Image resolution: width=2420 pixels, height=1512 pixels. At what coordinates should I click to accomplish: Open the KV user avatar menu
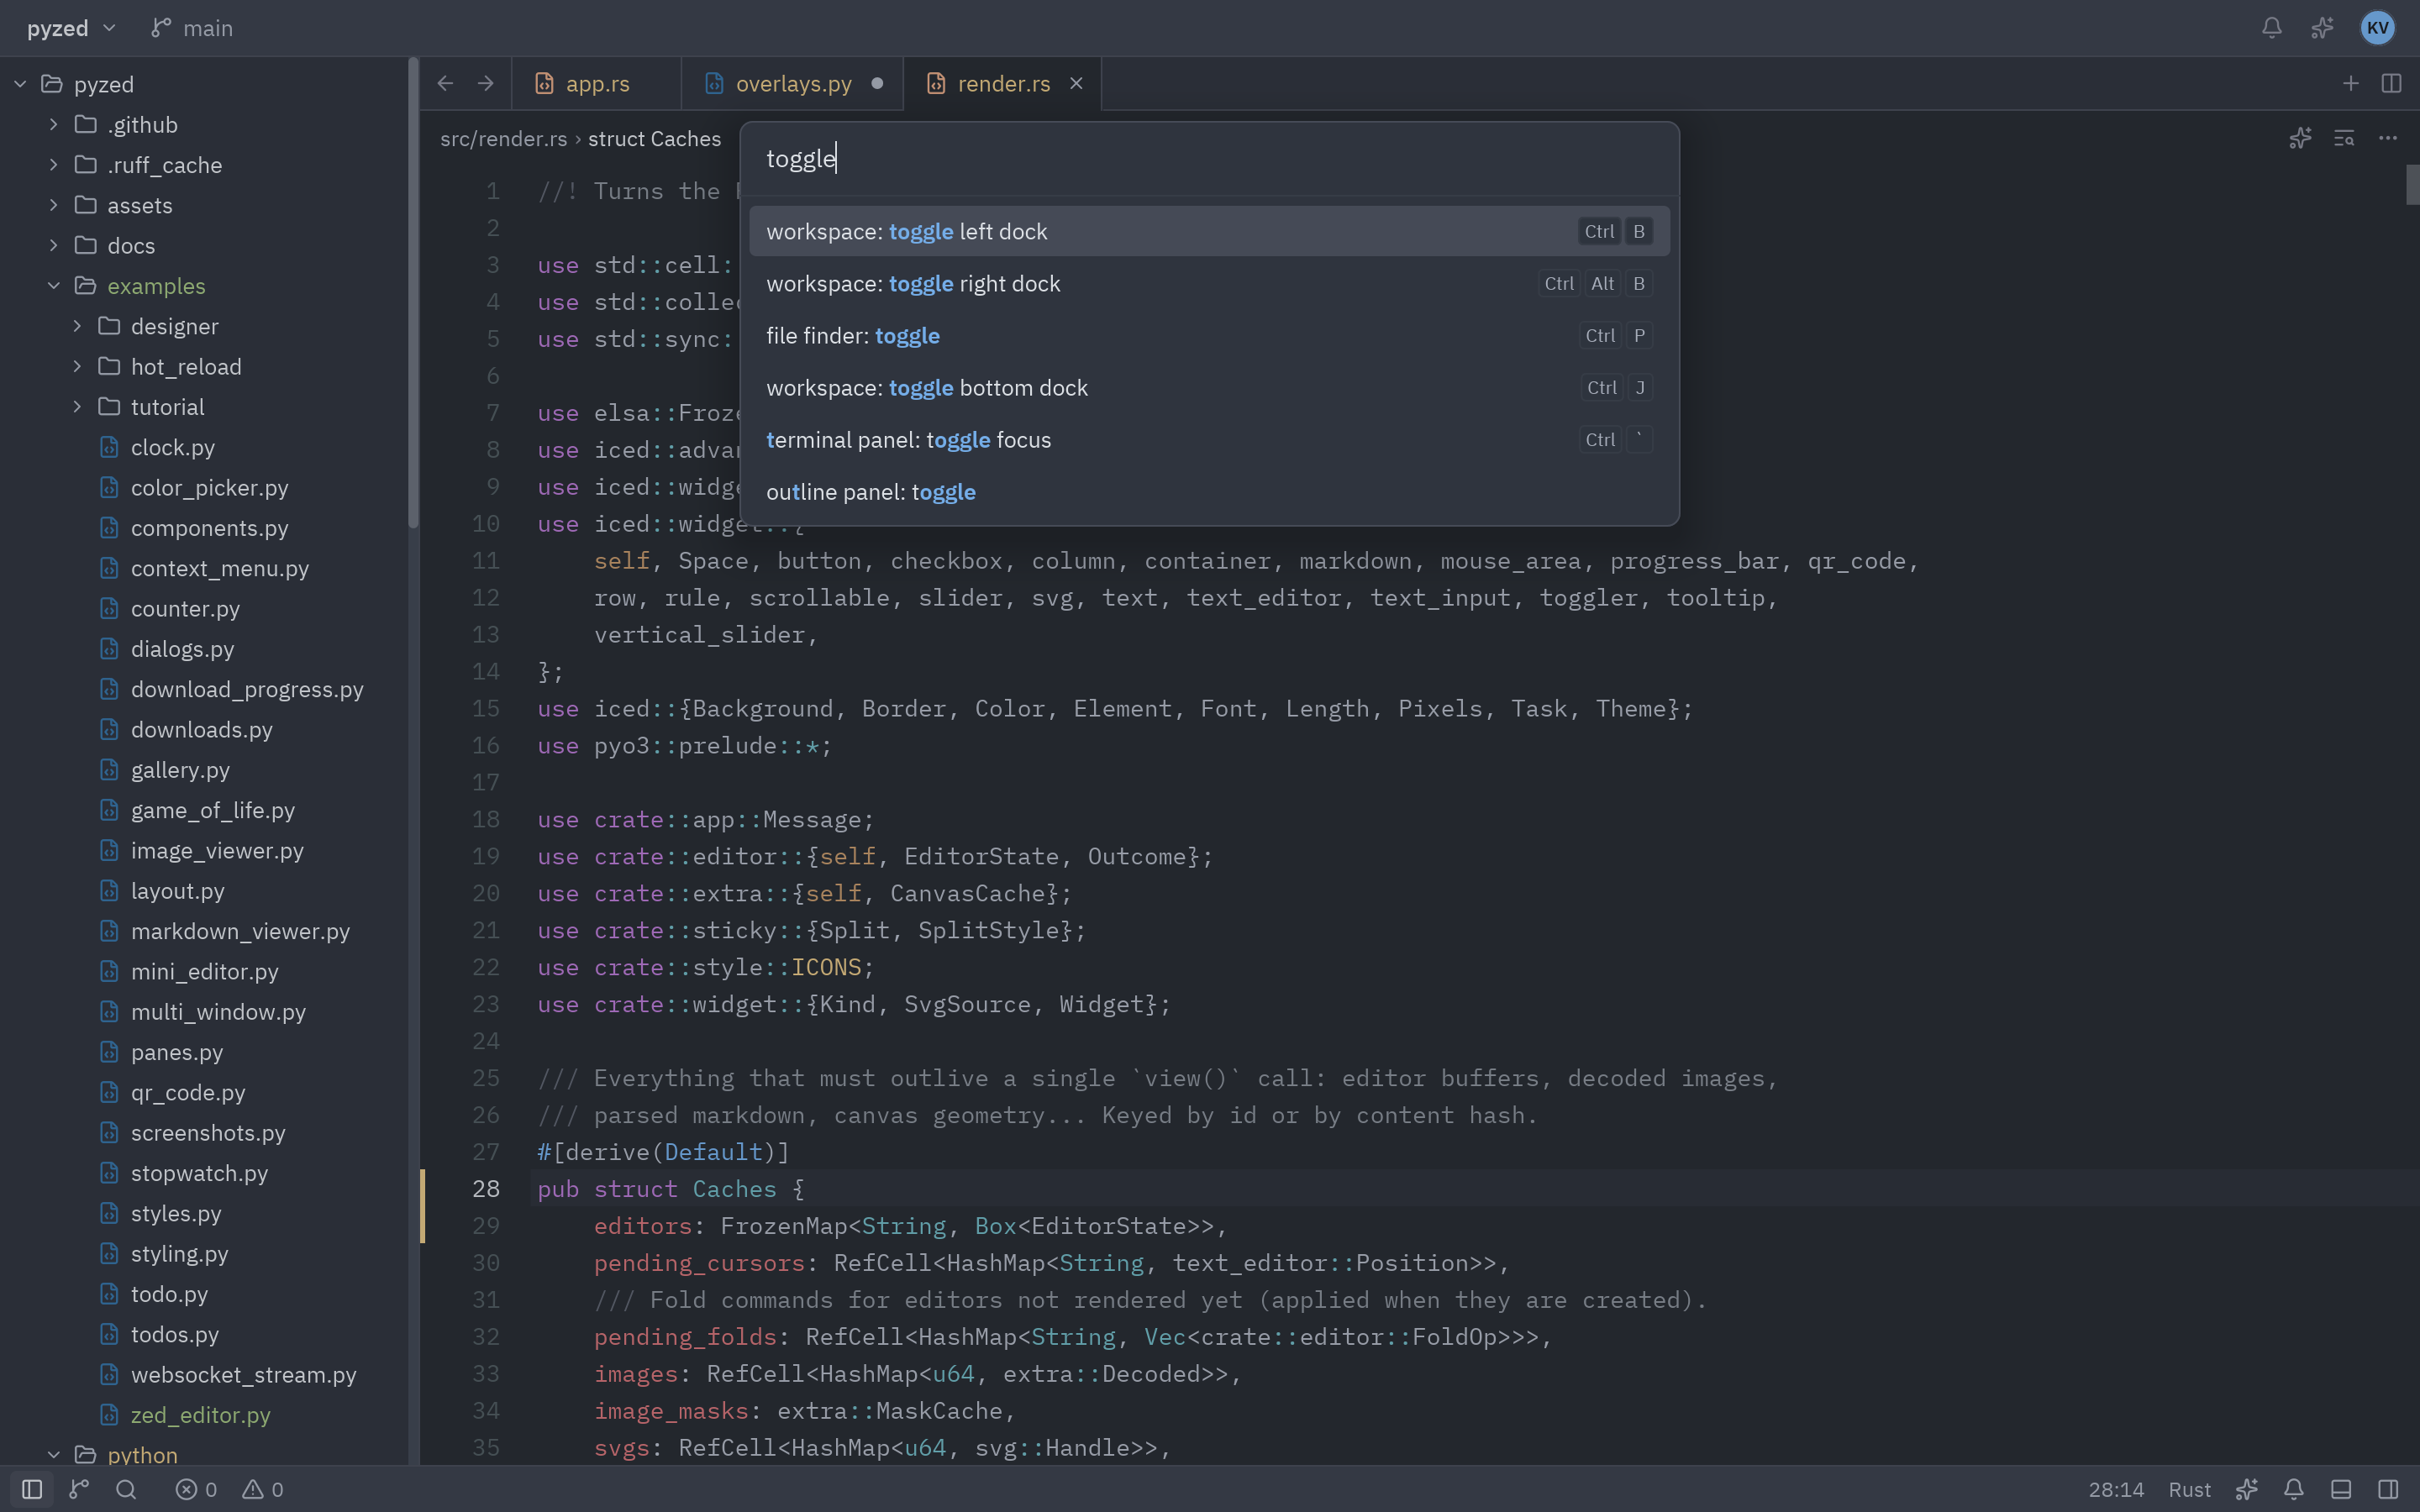point(2377,28)
